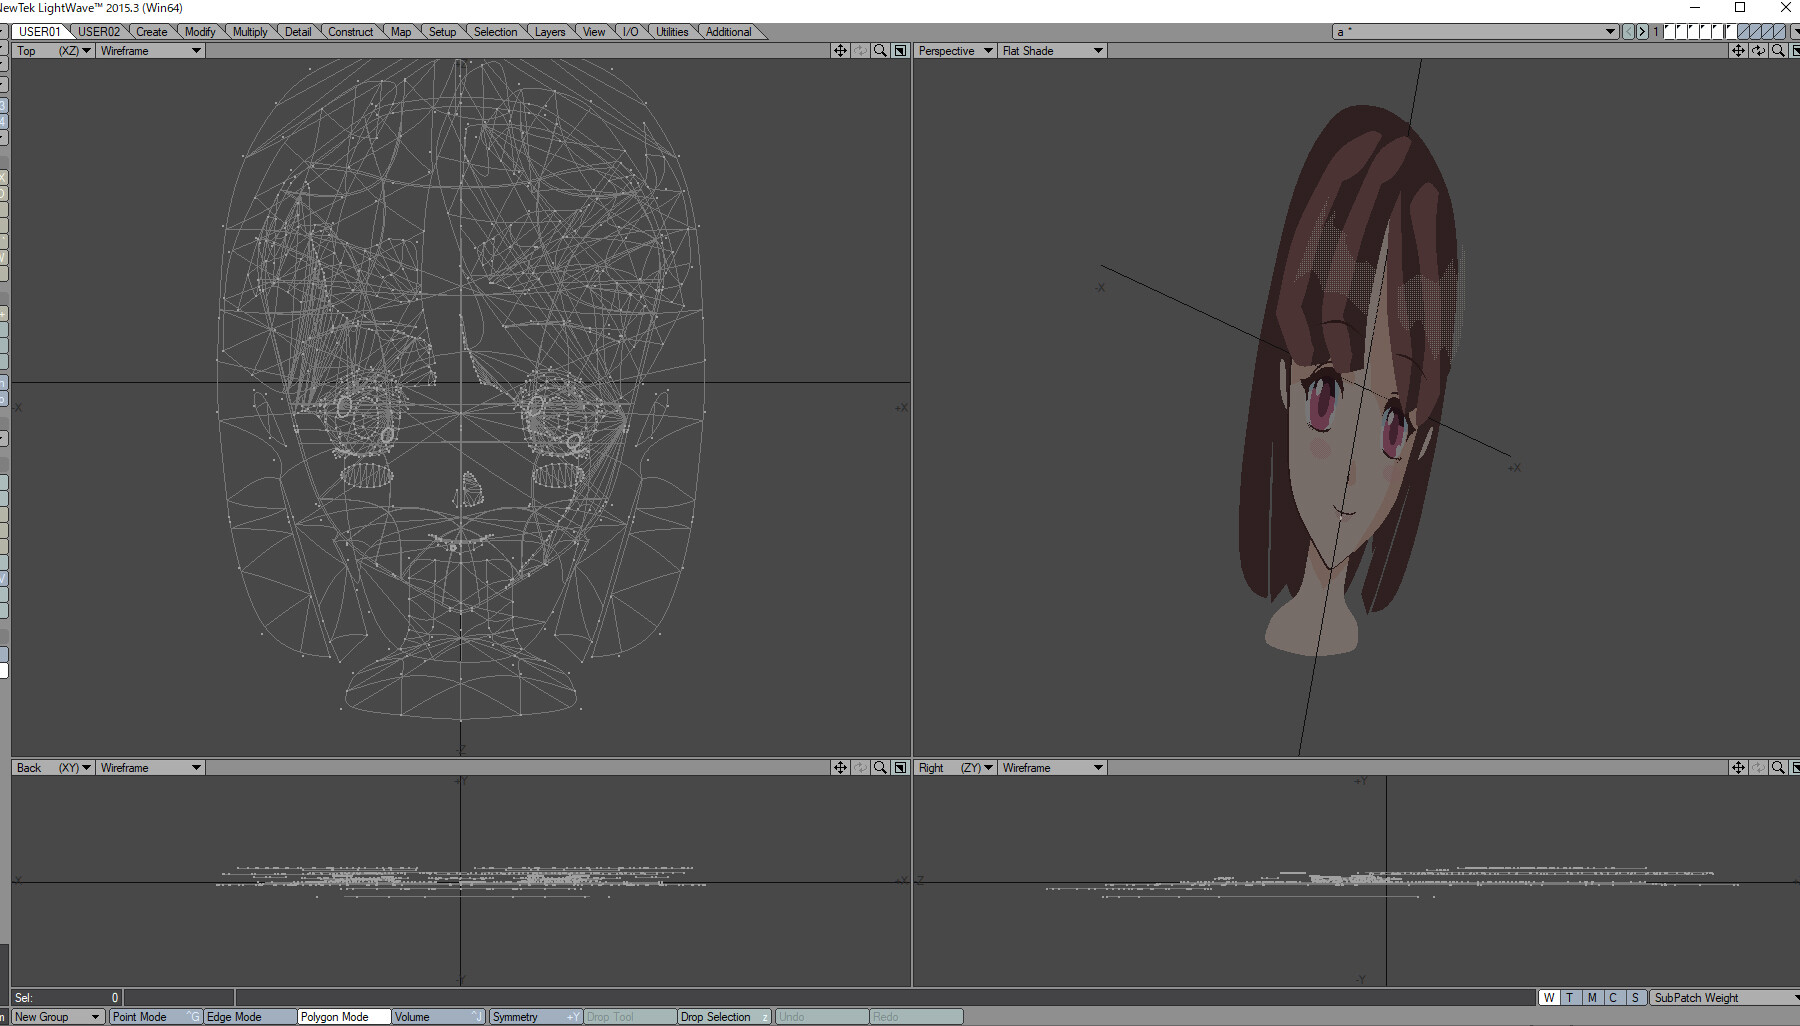Open the Top (XZ) view type dropdown

click(53, 51)
